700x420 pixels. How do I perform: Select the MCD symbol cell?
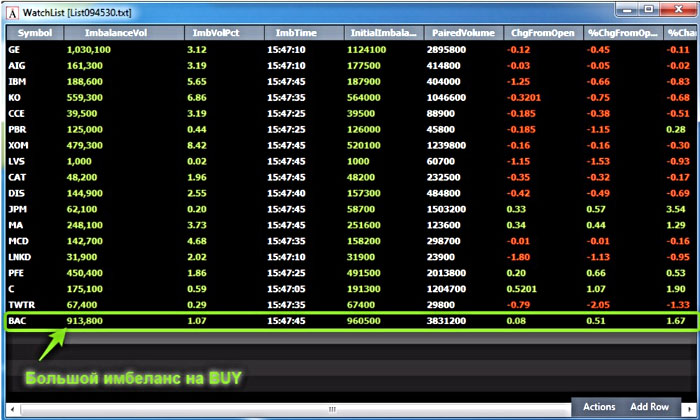(x=18, y=241)
